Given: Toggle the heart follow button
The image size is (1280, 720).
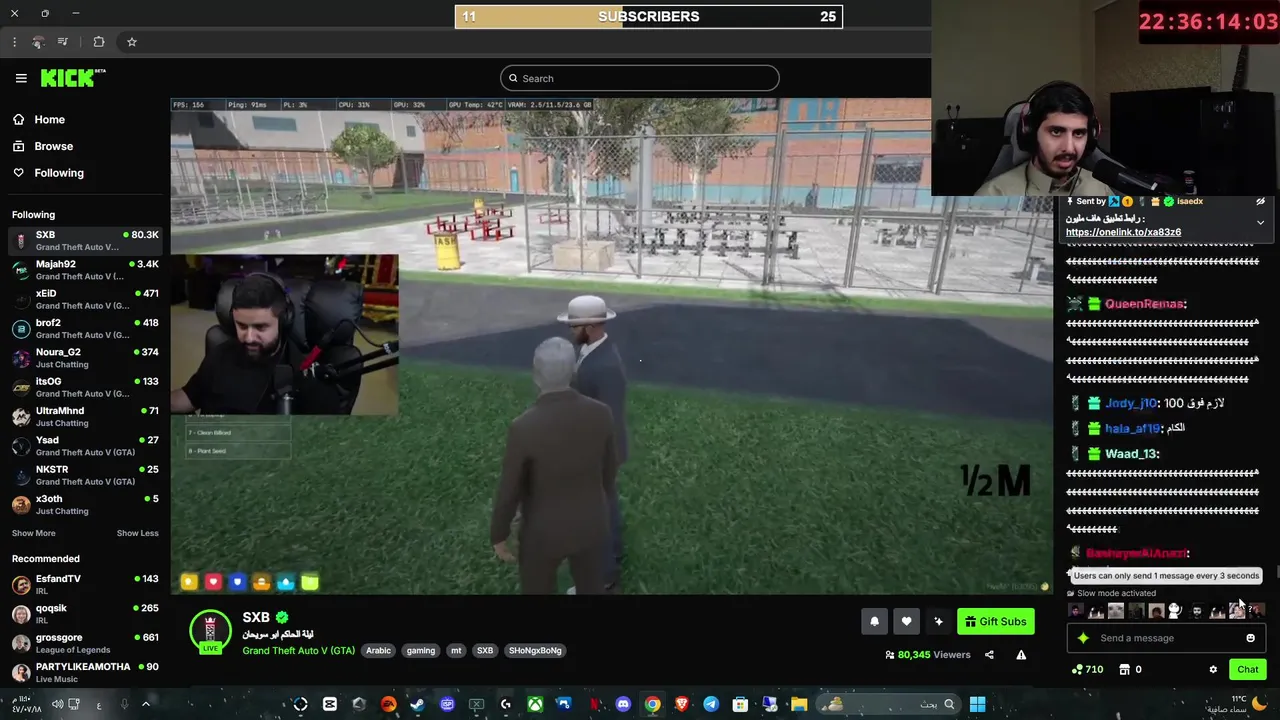Looking at the screenshot, I should coord(906,621).
